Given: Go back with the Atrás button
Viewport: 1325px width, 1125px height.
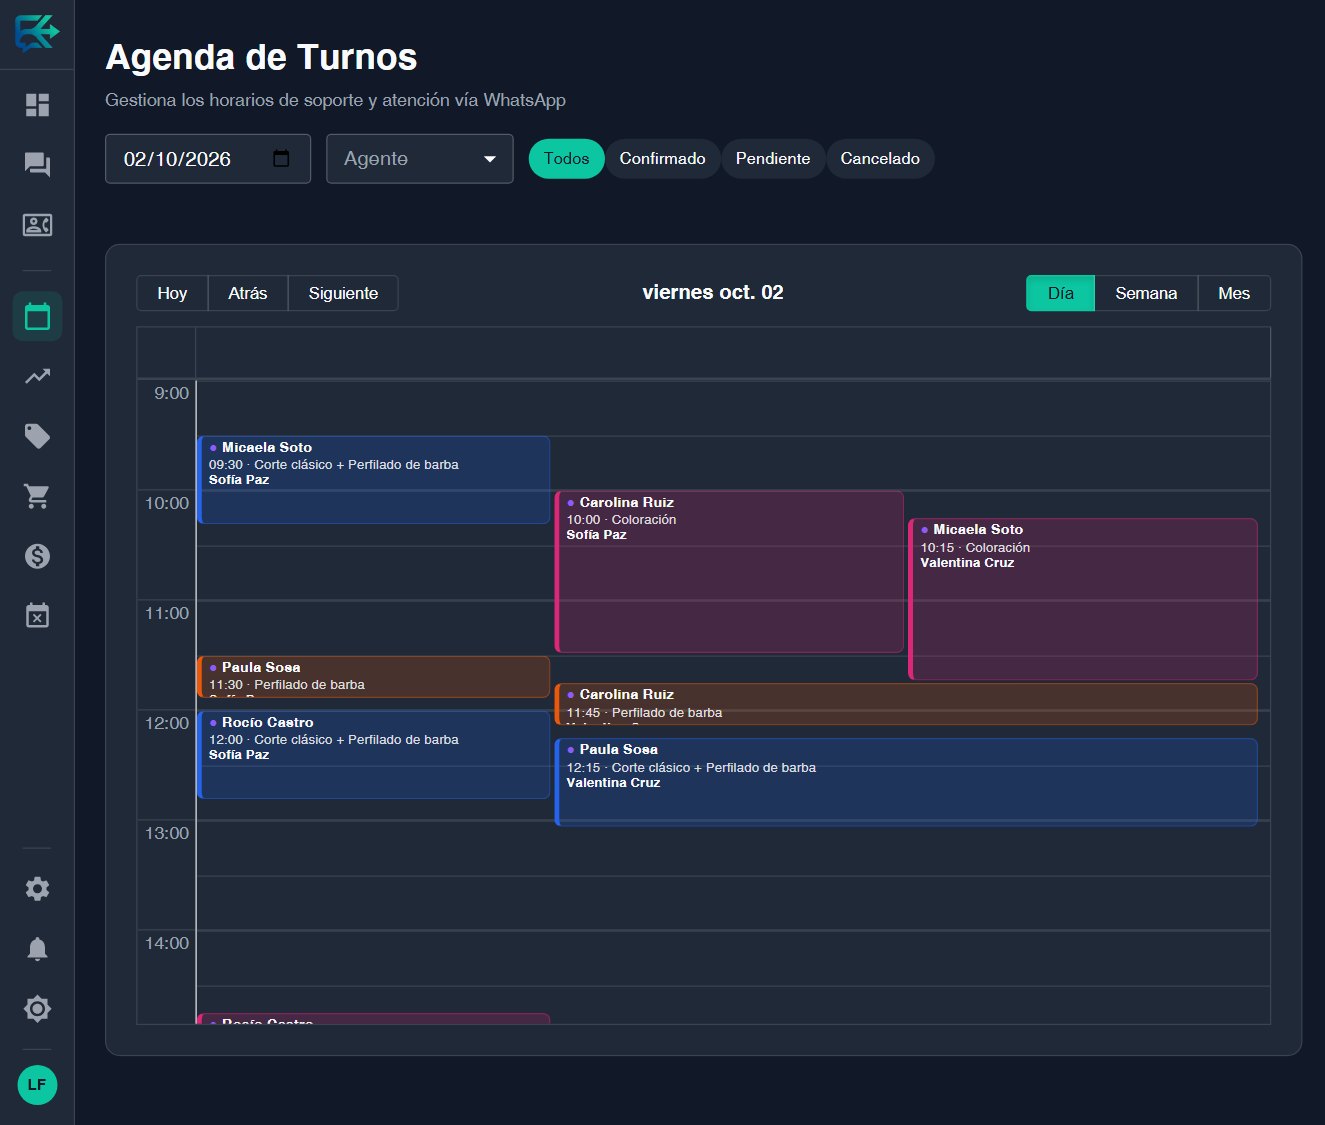Looking at the screenshot, I should [x=248, y=293].
